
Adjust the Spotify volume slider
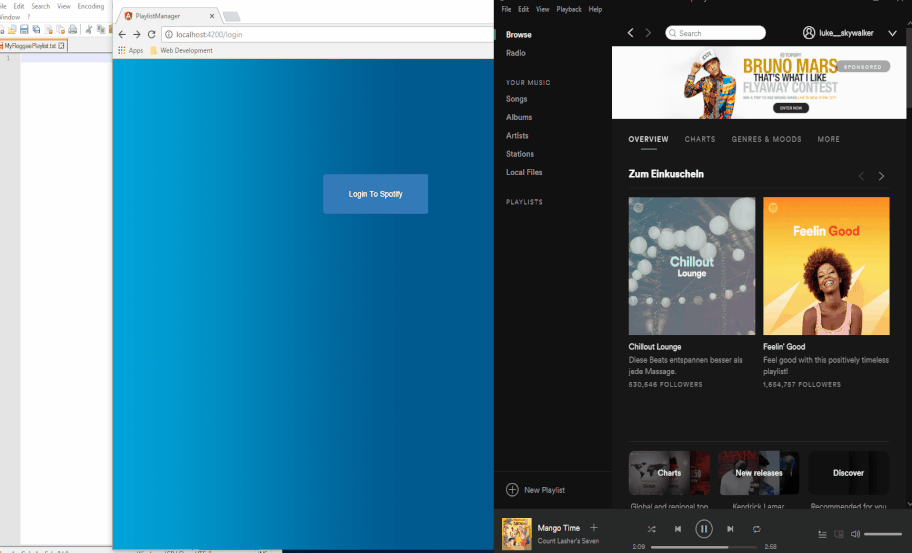pos(882,534)
